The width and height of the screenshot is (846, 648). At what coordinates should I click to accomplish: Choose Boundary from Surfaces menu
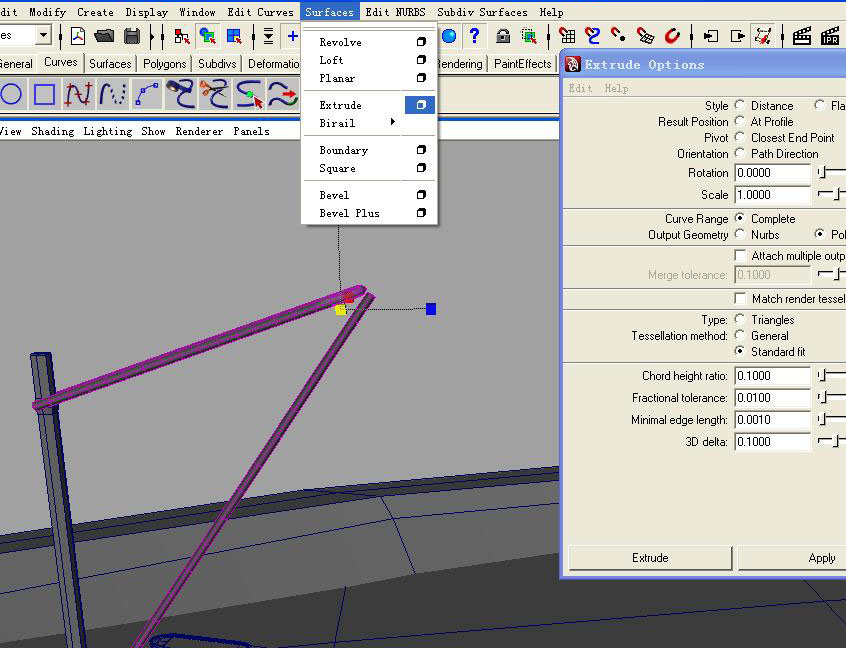coord(344,150)
